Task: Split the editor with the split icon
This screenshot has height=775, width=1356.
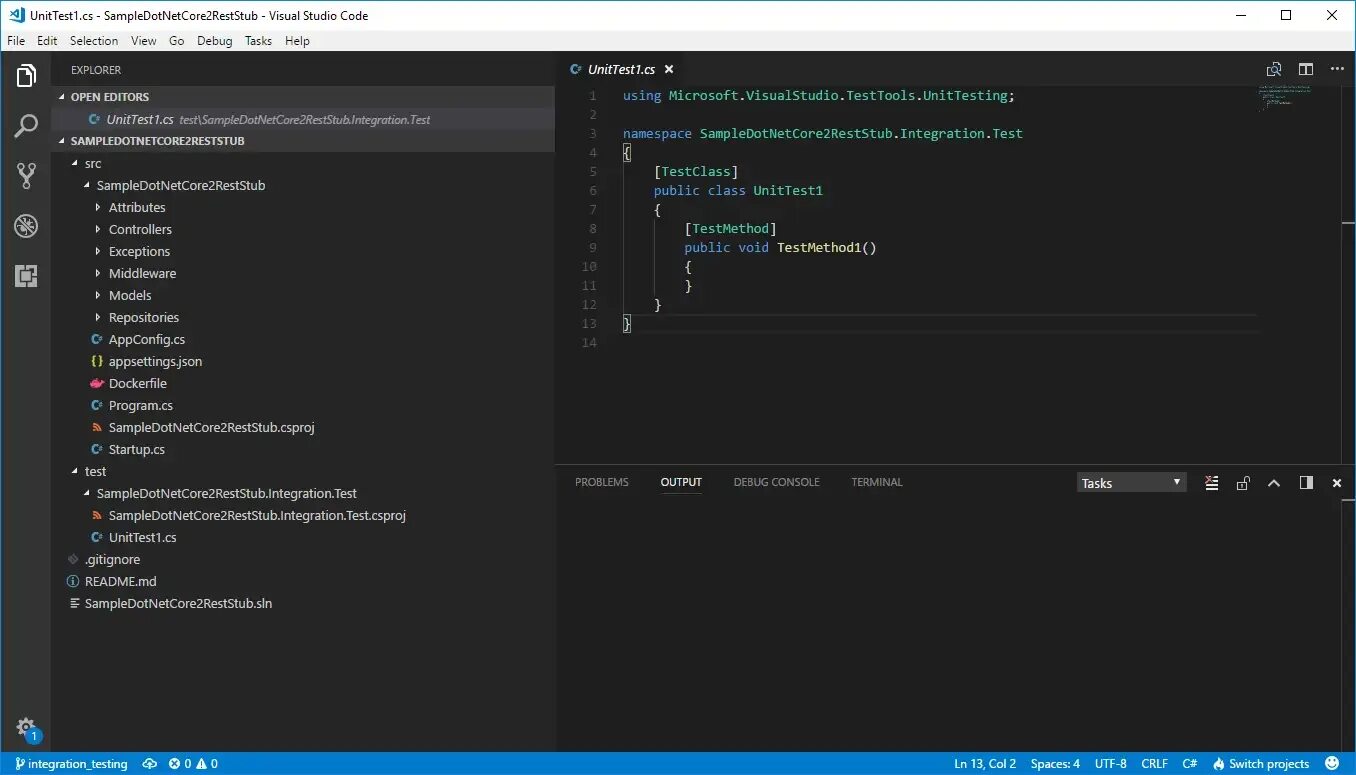Action: [x=1306, y=70]
